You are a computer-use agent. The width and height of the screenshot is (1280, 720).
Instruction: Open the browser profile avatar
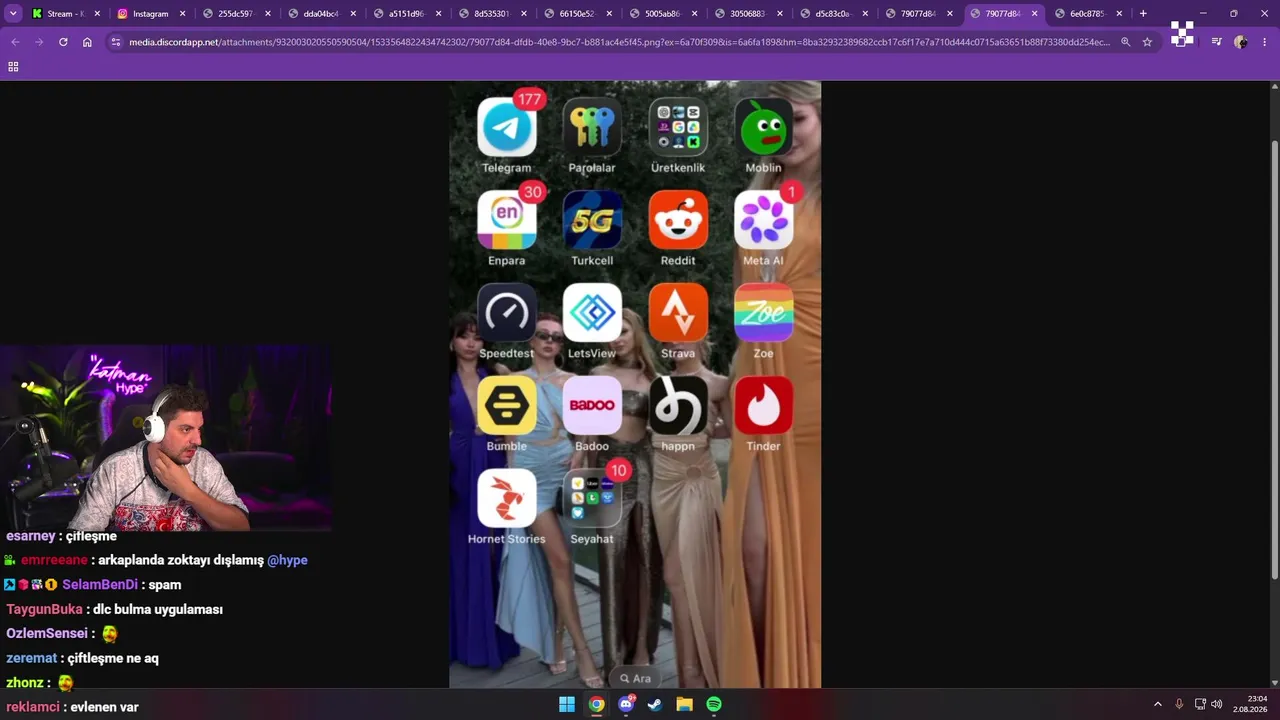click(x=1241, y=42)
